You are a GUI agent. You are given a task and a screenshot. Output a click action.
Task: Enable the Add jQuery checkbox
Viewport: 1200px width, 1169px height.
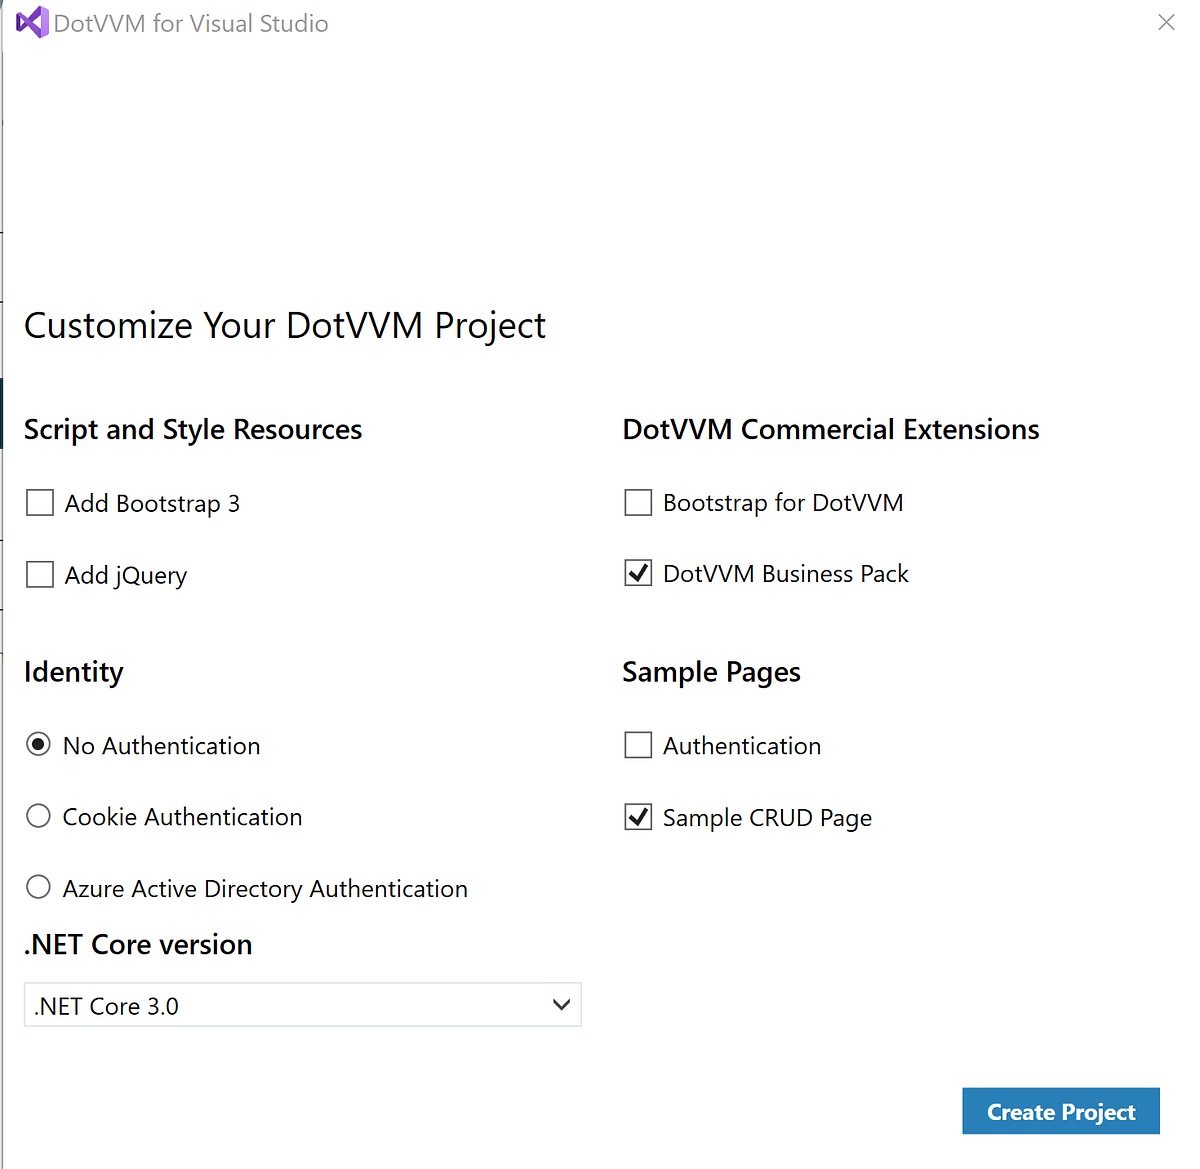click(39, 574)
